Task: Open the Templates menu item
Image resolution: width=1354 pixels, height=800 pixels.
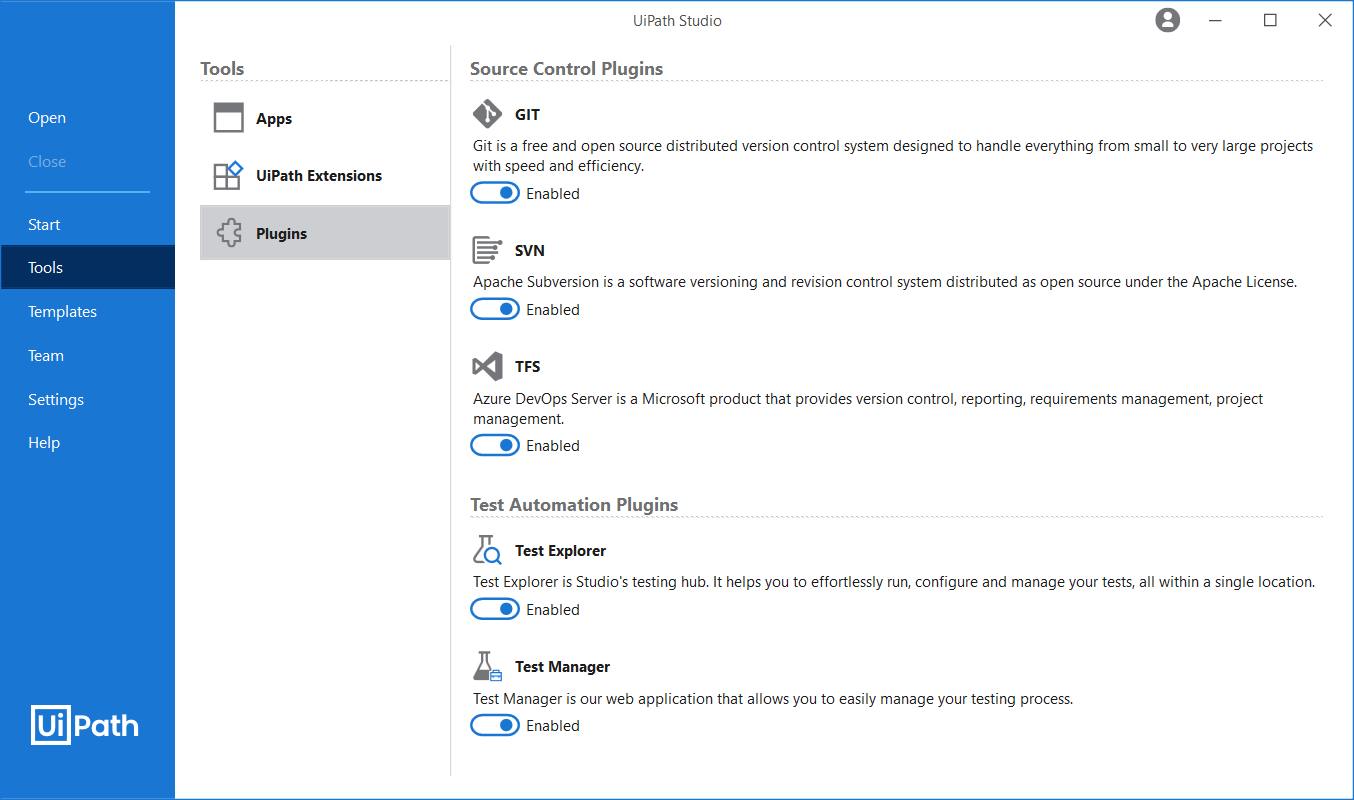Action: point(62,312)
